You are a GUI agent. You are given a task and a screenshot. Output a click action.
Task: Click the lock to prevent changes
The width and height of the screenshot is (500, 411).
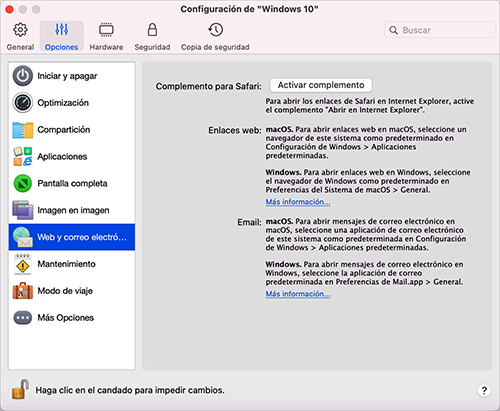coord(20,389)
